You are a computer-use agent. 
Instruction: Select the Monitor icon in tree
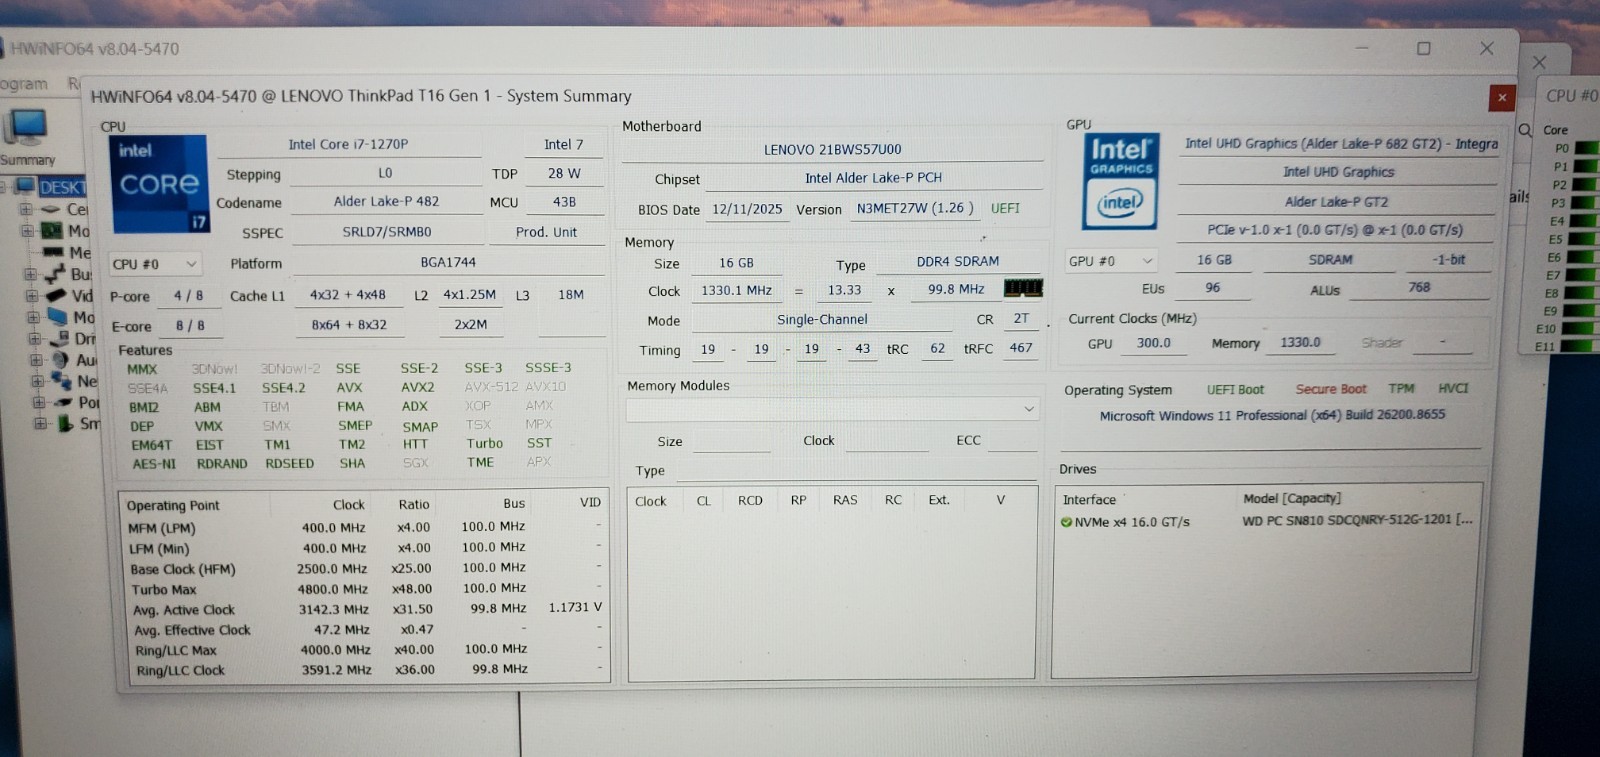click(x=58, y=317)
